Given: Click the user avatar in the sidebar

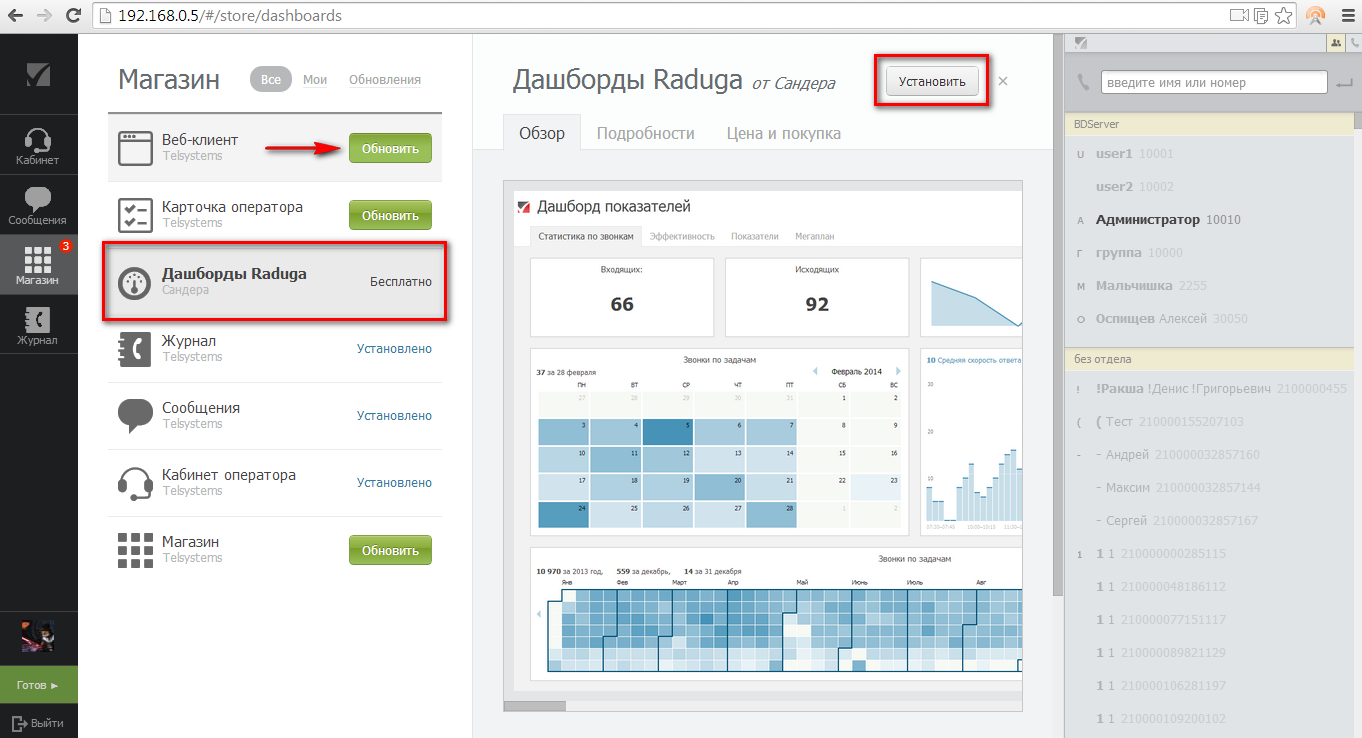Looking at the screenshot, I should 38,636.
